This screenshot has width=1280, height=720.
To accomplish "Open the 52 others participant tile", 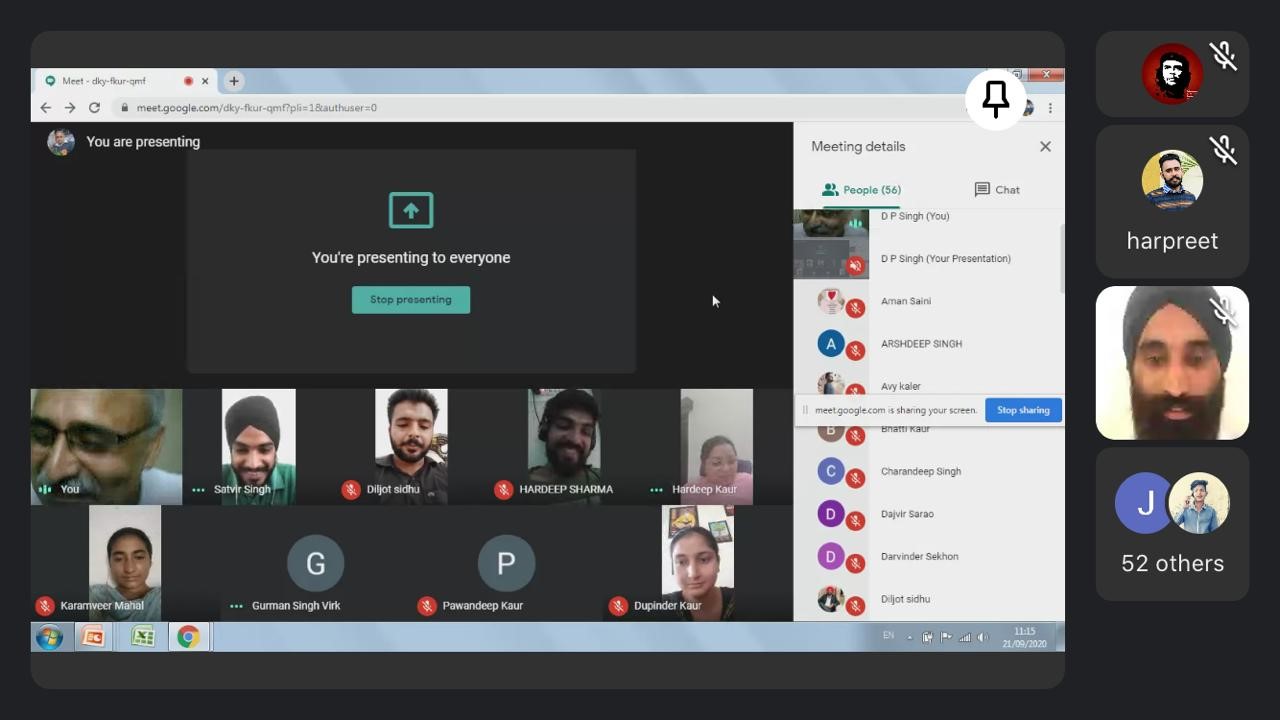I will (x=1172, y=524).
